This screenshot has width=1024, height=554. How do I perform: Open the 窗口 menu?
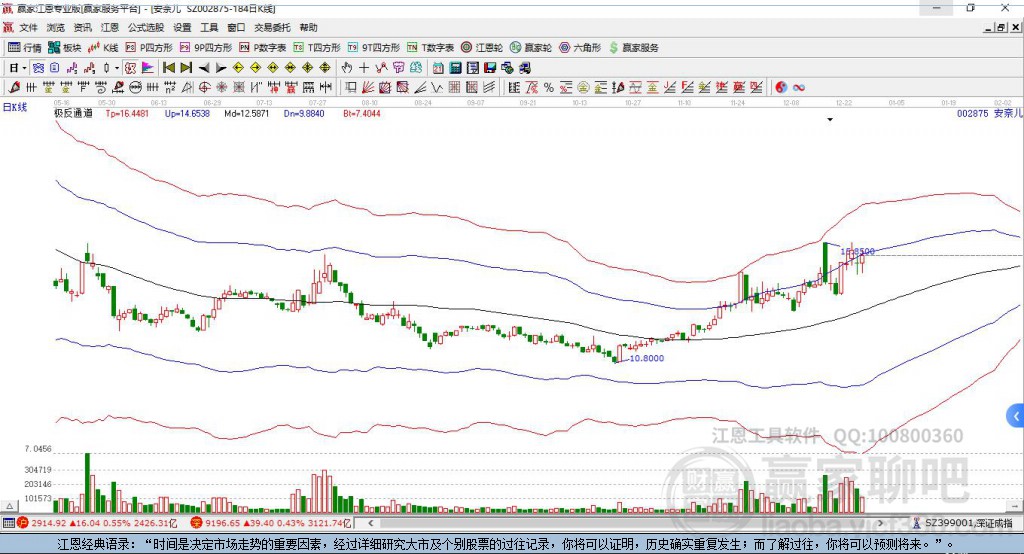coord(236,27)
